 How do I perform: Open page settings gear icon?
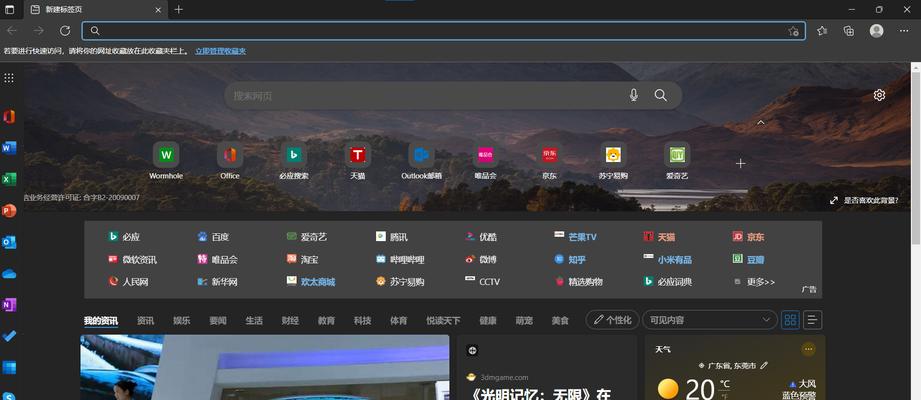(x=879, y=95)
